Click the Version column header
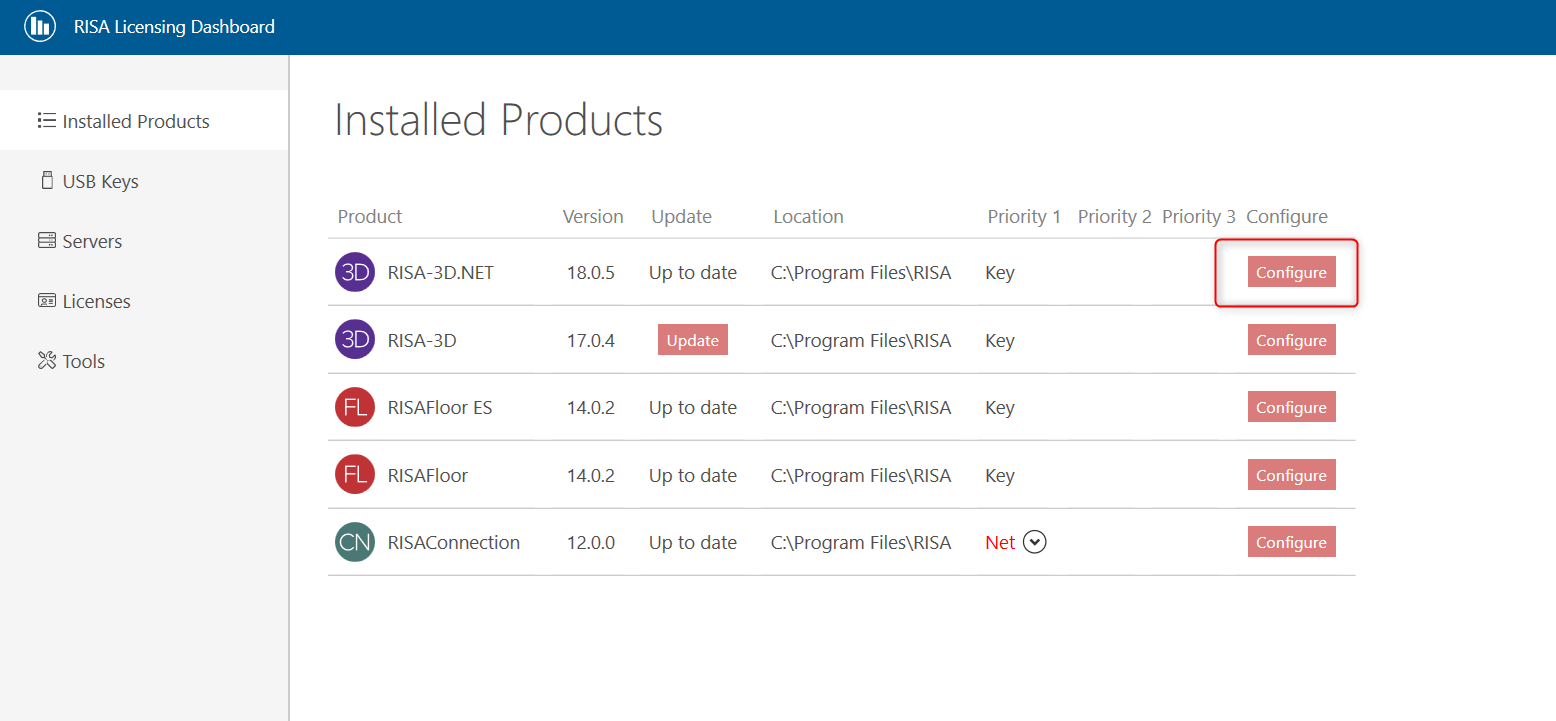Viewport: 1556px width, 721px height. [593, 217]
